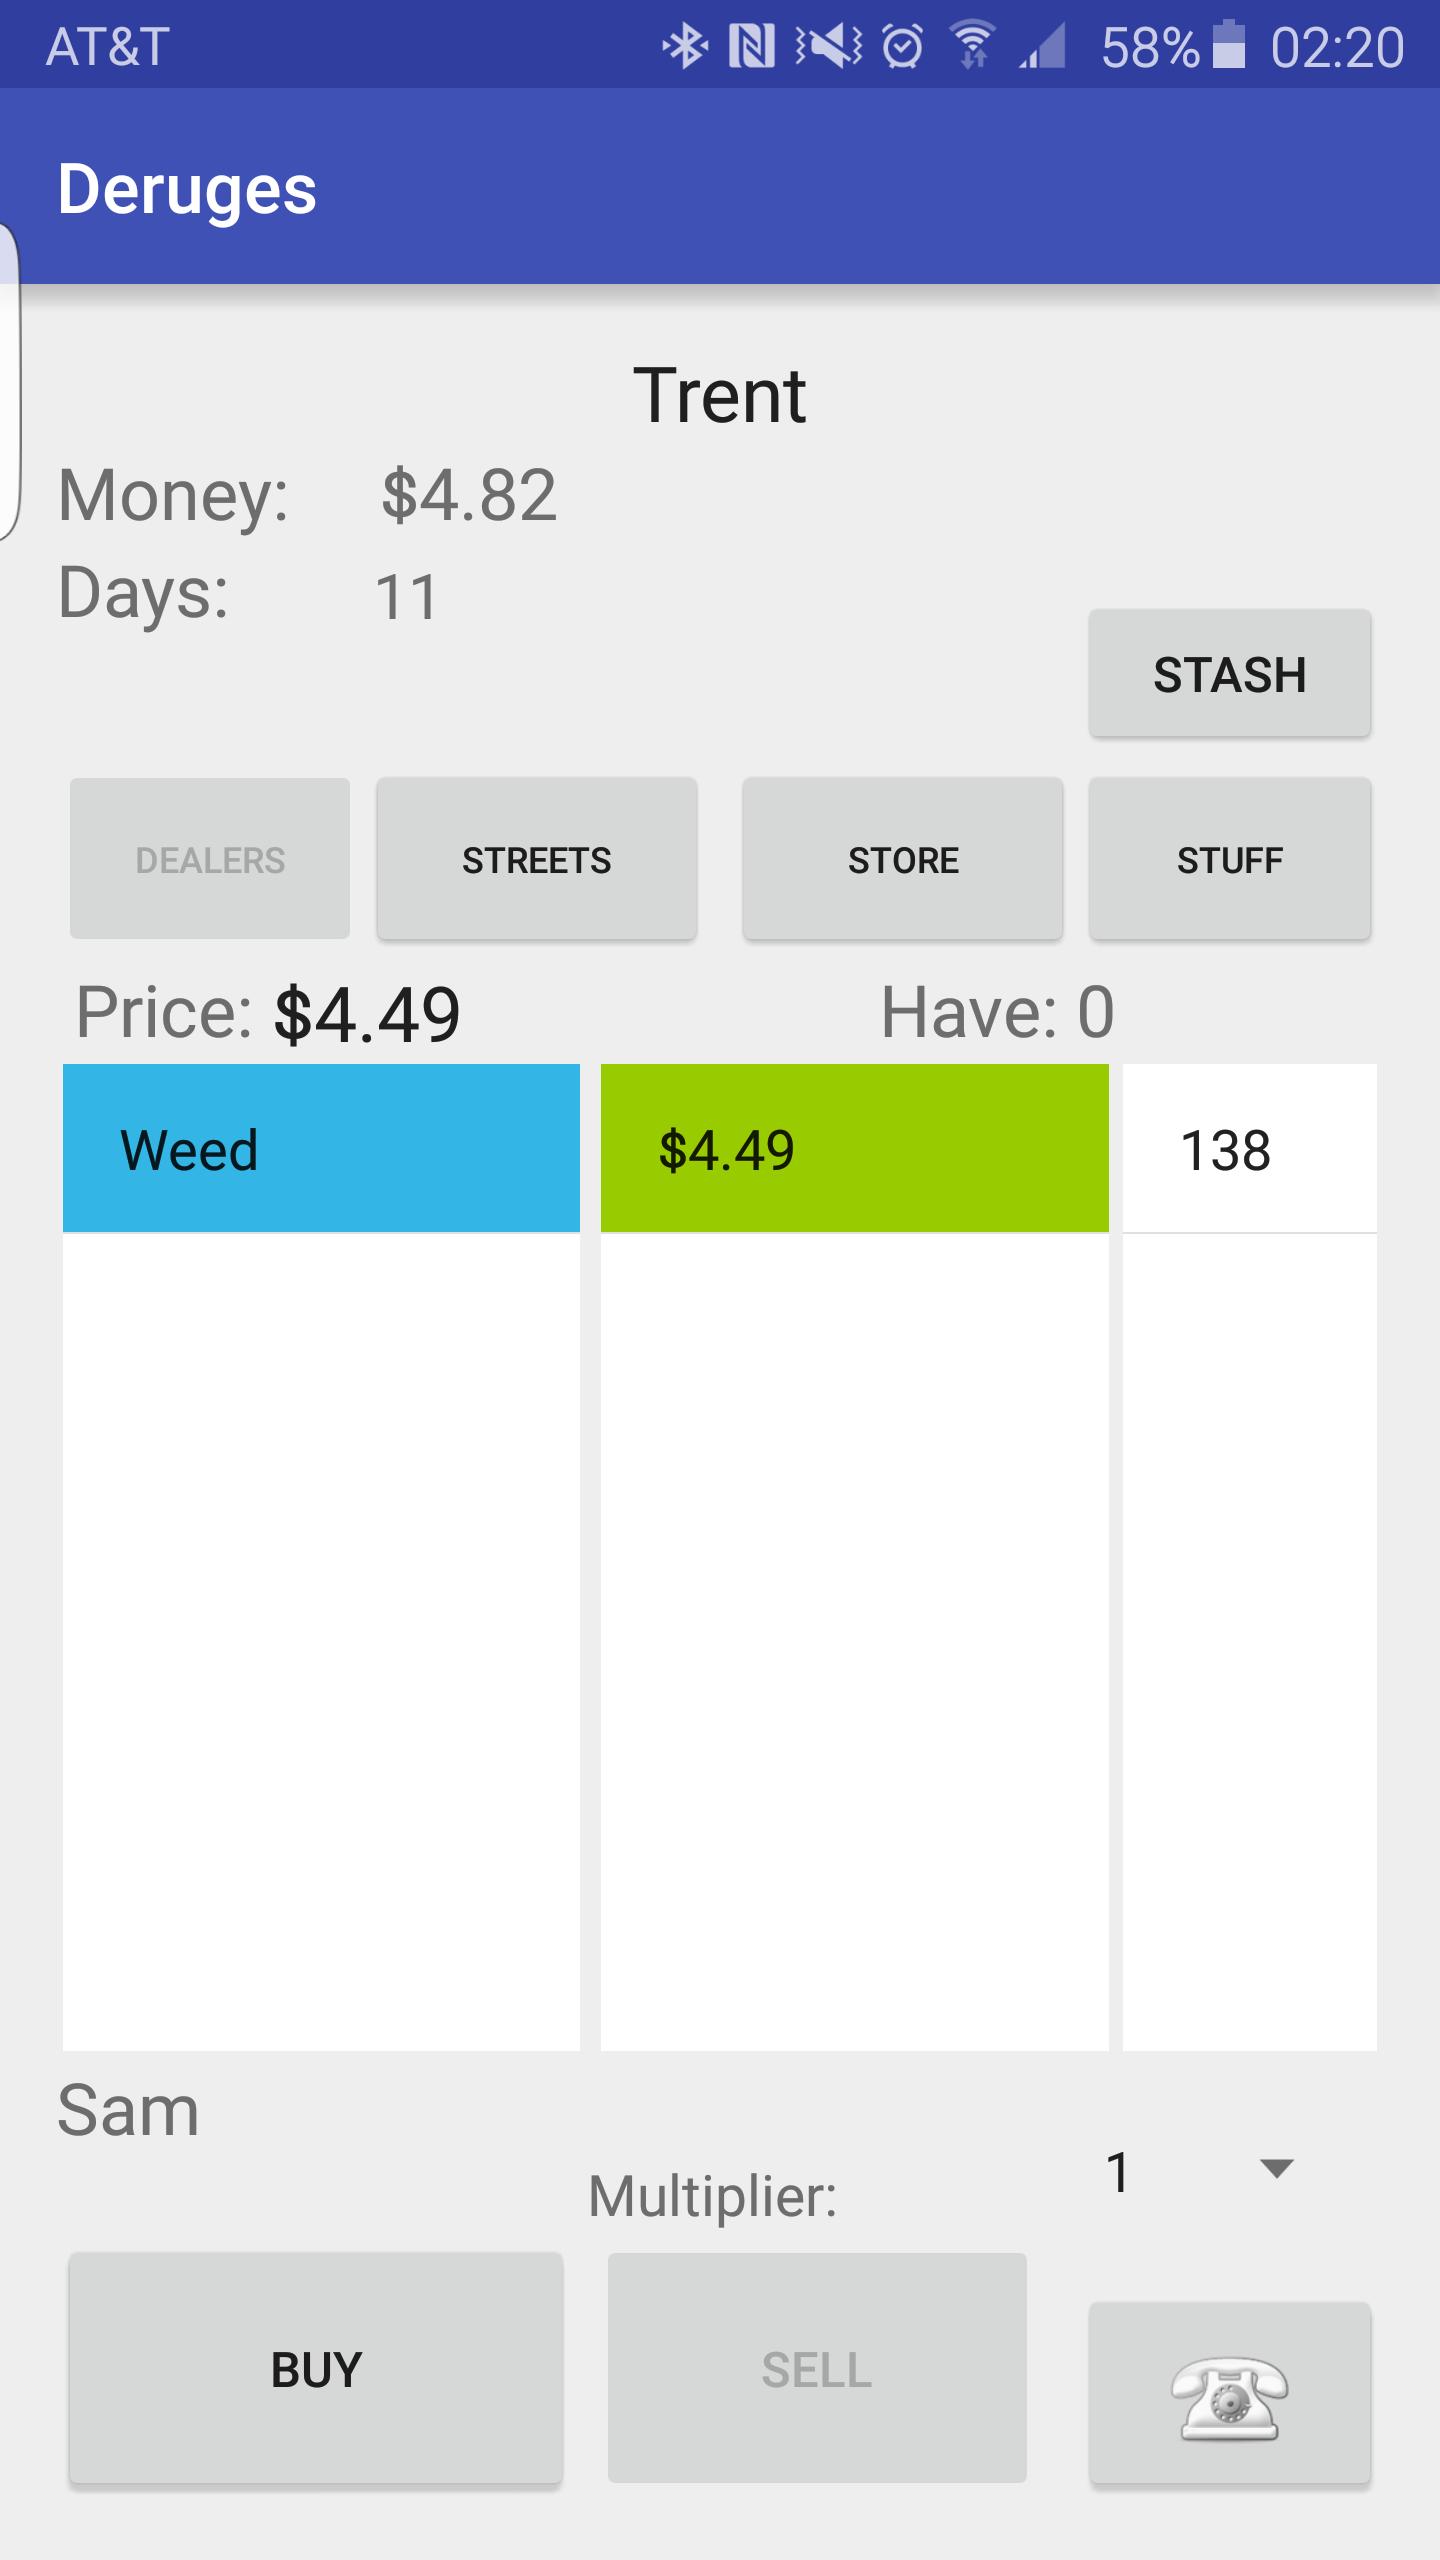Select the blue Weed item cell
Image resolution: width=1440 pixels, height=2560 pixels.
coord(321,1148)
